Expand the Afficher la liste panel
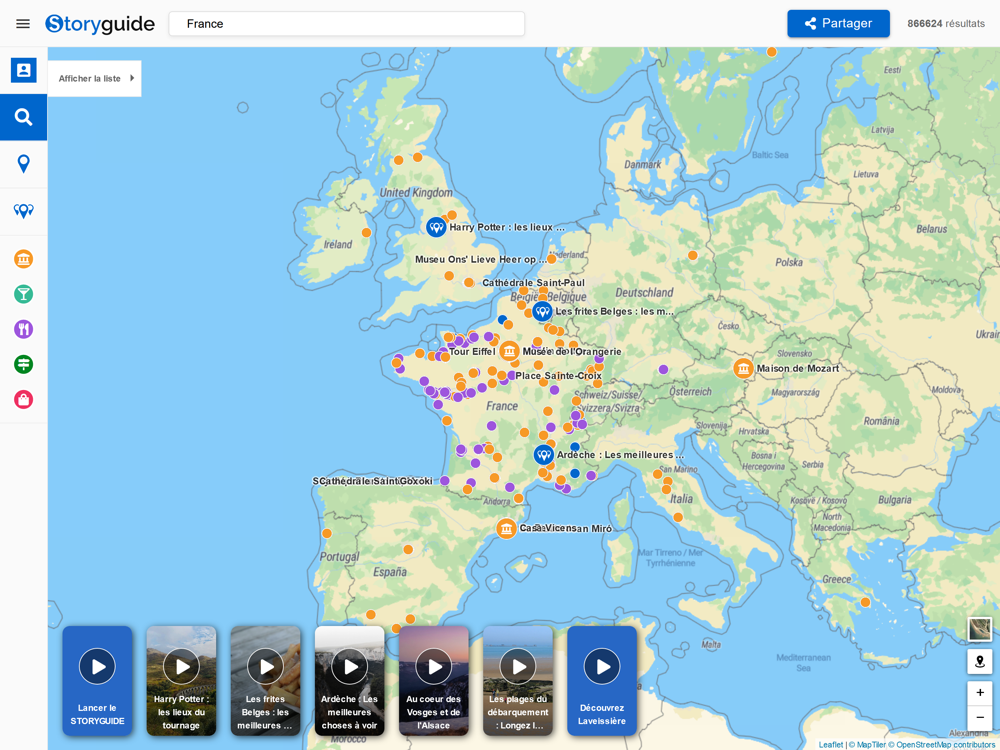 click(94, 78)
